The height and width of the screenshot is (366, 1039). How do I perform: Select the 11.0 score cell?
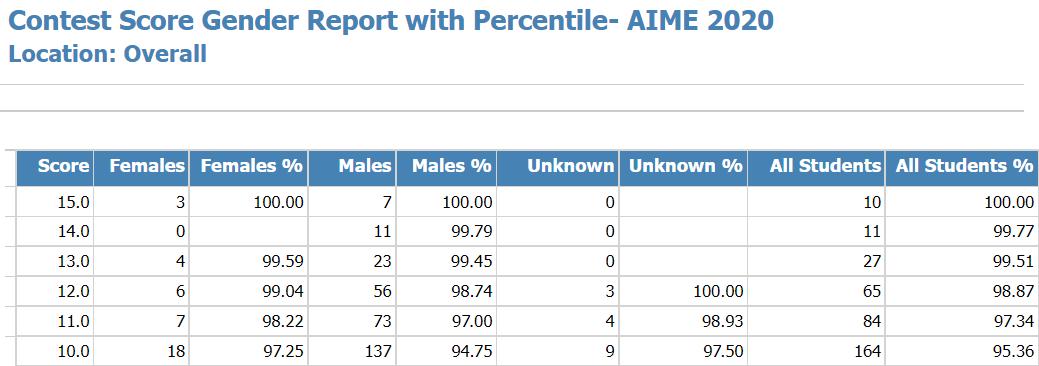pyautogui.click(x=55, y=321)
